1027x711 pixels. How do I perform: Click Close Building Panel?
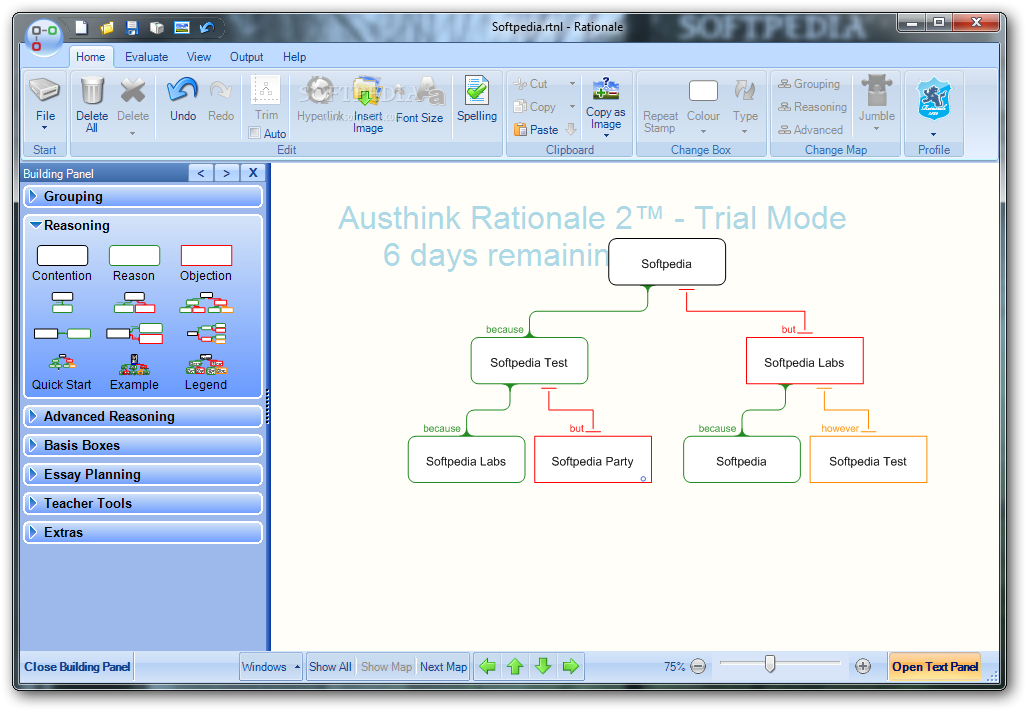(77, 666)
